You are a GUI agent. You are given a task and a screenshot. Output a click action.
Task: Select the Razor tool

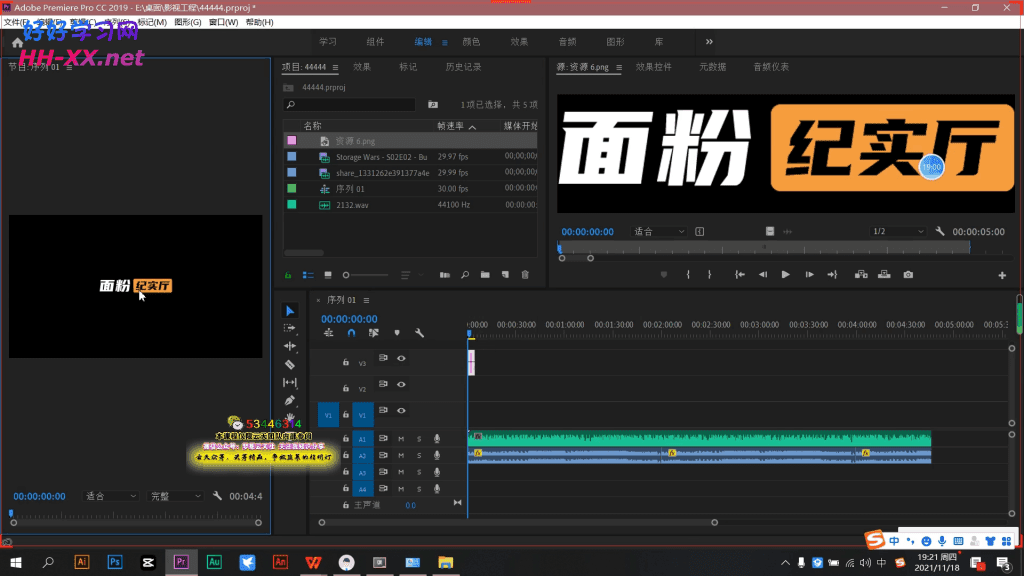coord(290,364)
